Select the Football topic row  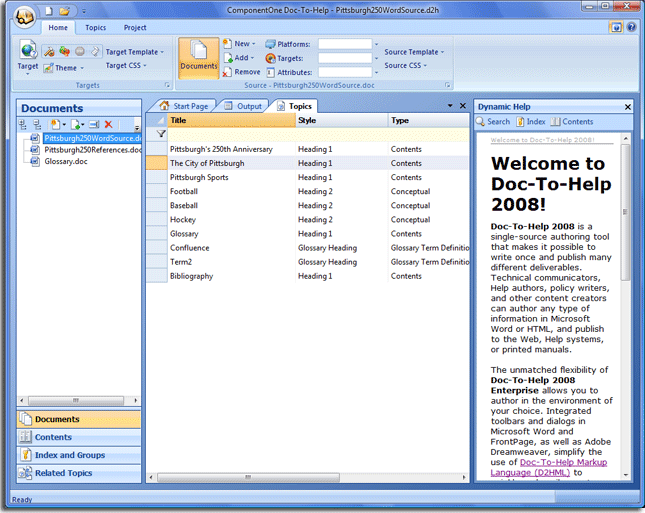click(308, 191)
